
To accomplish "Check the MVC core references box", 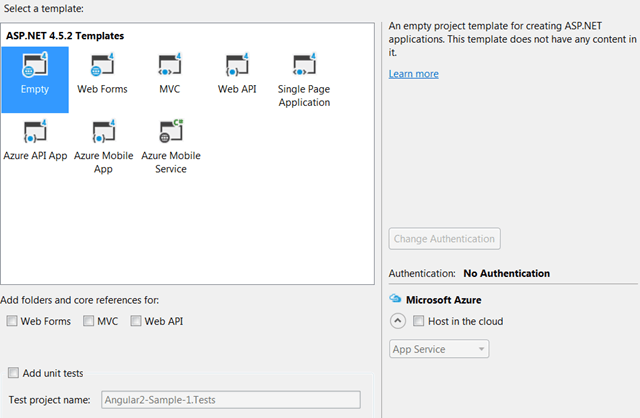I will [x=87, y=322].
